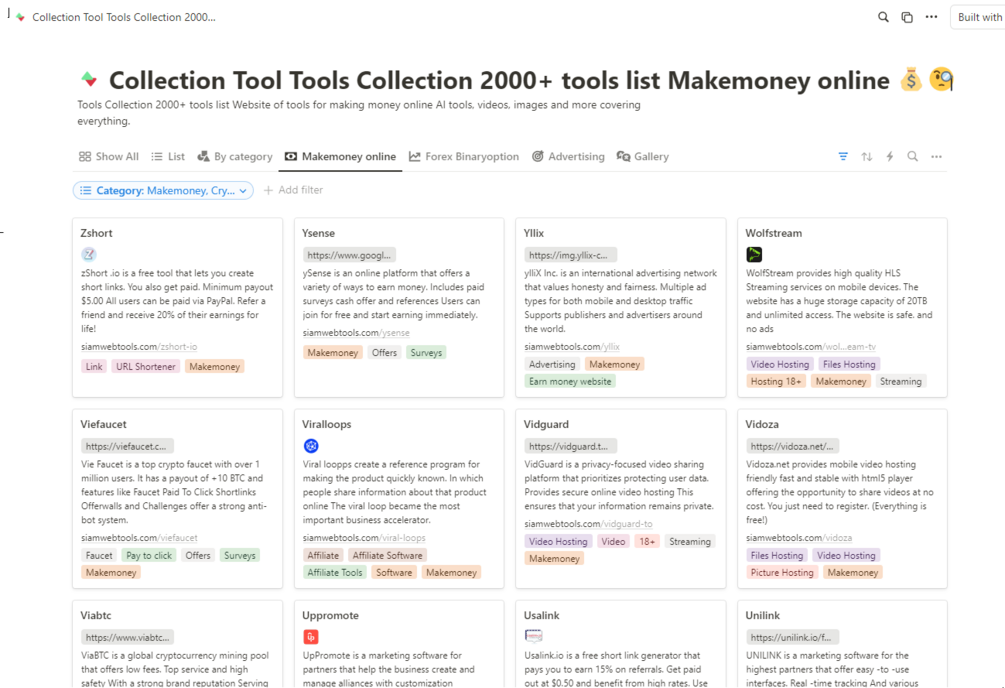Click the Vidguard https URL chip
1005x688 pixels.
click(570, 446)
